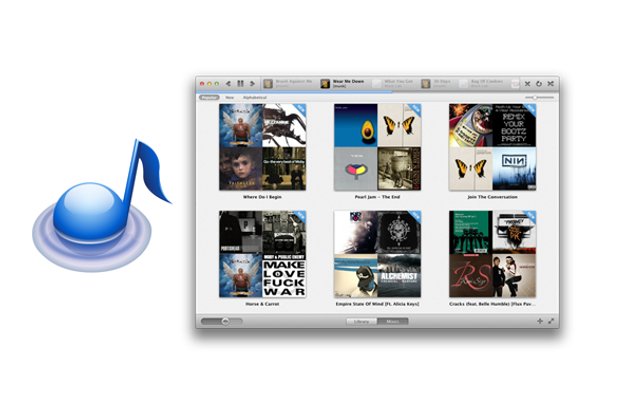The width and height of the screenshot is (625, 394).
Task: Adjust the cover size slider at top right
Action: pyautogui.click(x=539, y=97)
